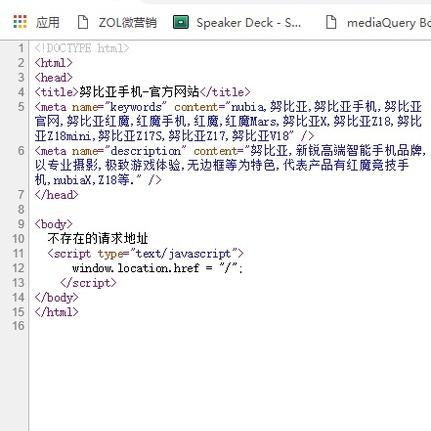Click the text 不存在的请求地址
431x431 pixels.
click(x=98, y=239)
